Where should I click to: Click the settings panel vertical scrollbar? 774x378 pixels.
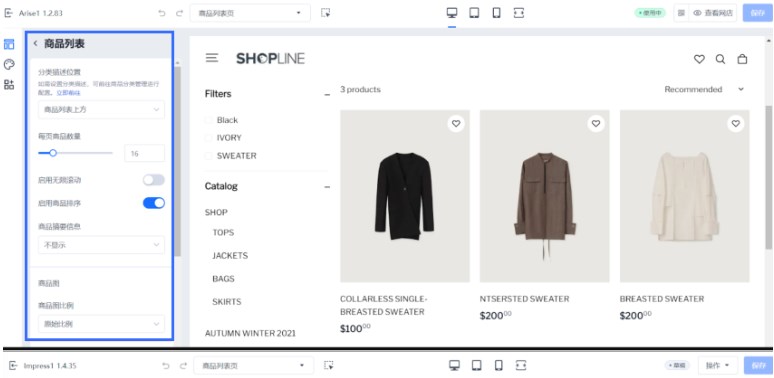click(178, 161)
